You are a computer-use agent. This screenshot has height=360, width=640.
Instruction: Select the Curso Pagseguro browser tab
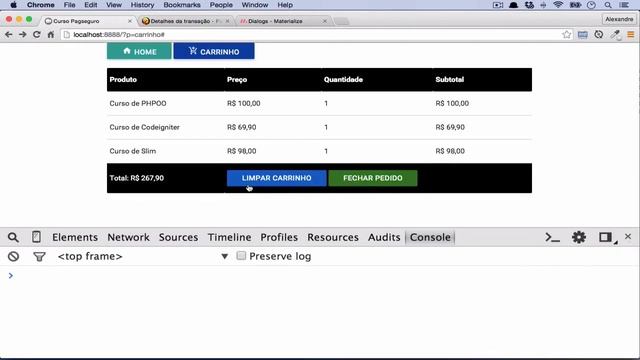pos(88,21)
